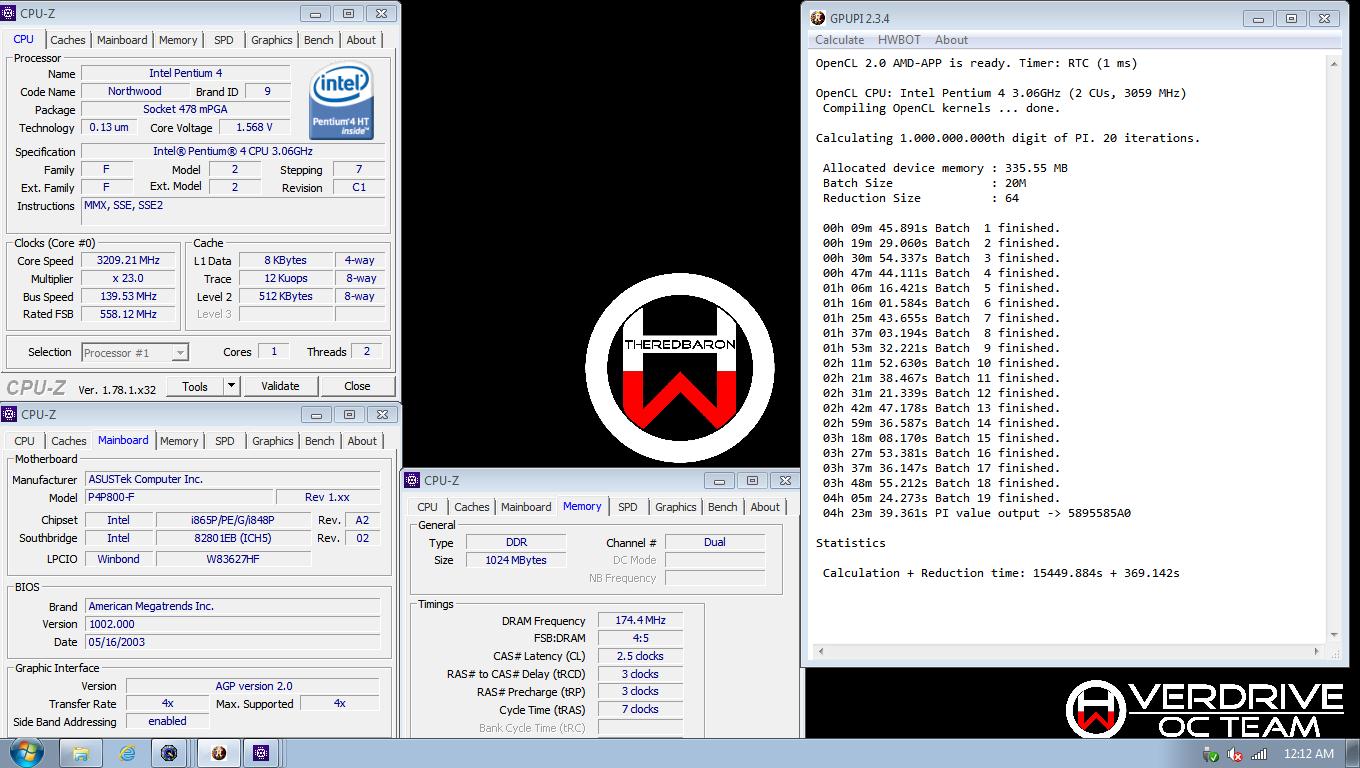The height and width of the screenshot is (768, 1360).
Task: Open About tab in the top CPU-Z window
Action: 361,40
